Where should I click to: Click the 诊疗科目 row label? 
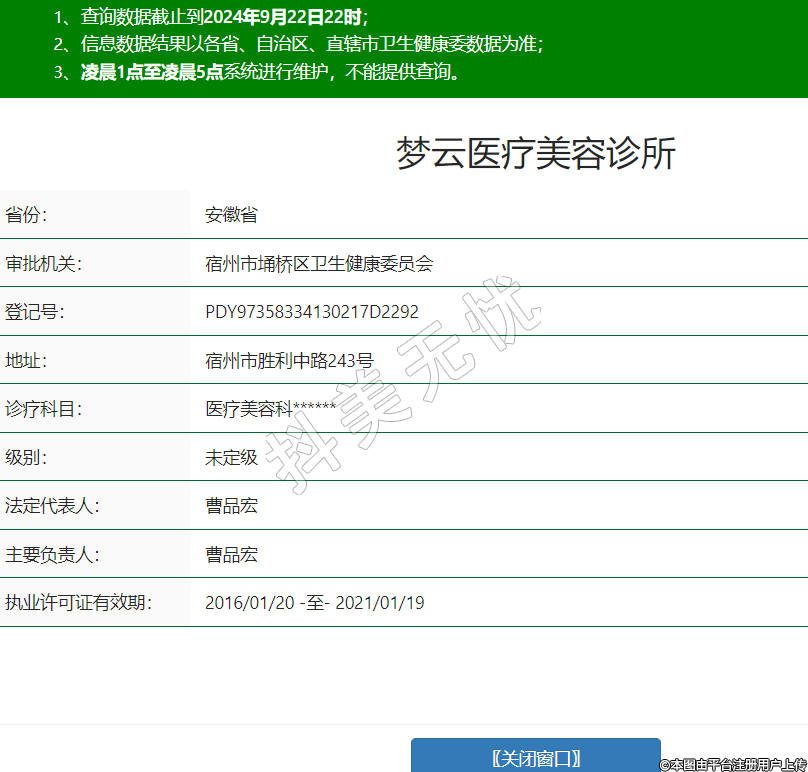[43, 409]
